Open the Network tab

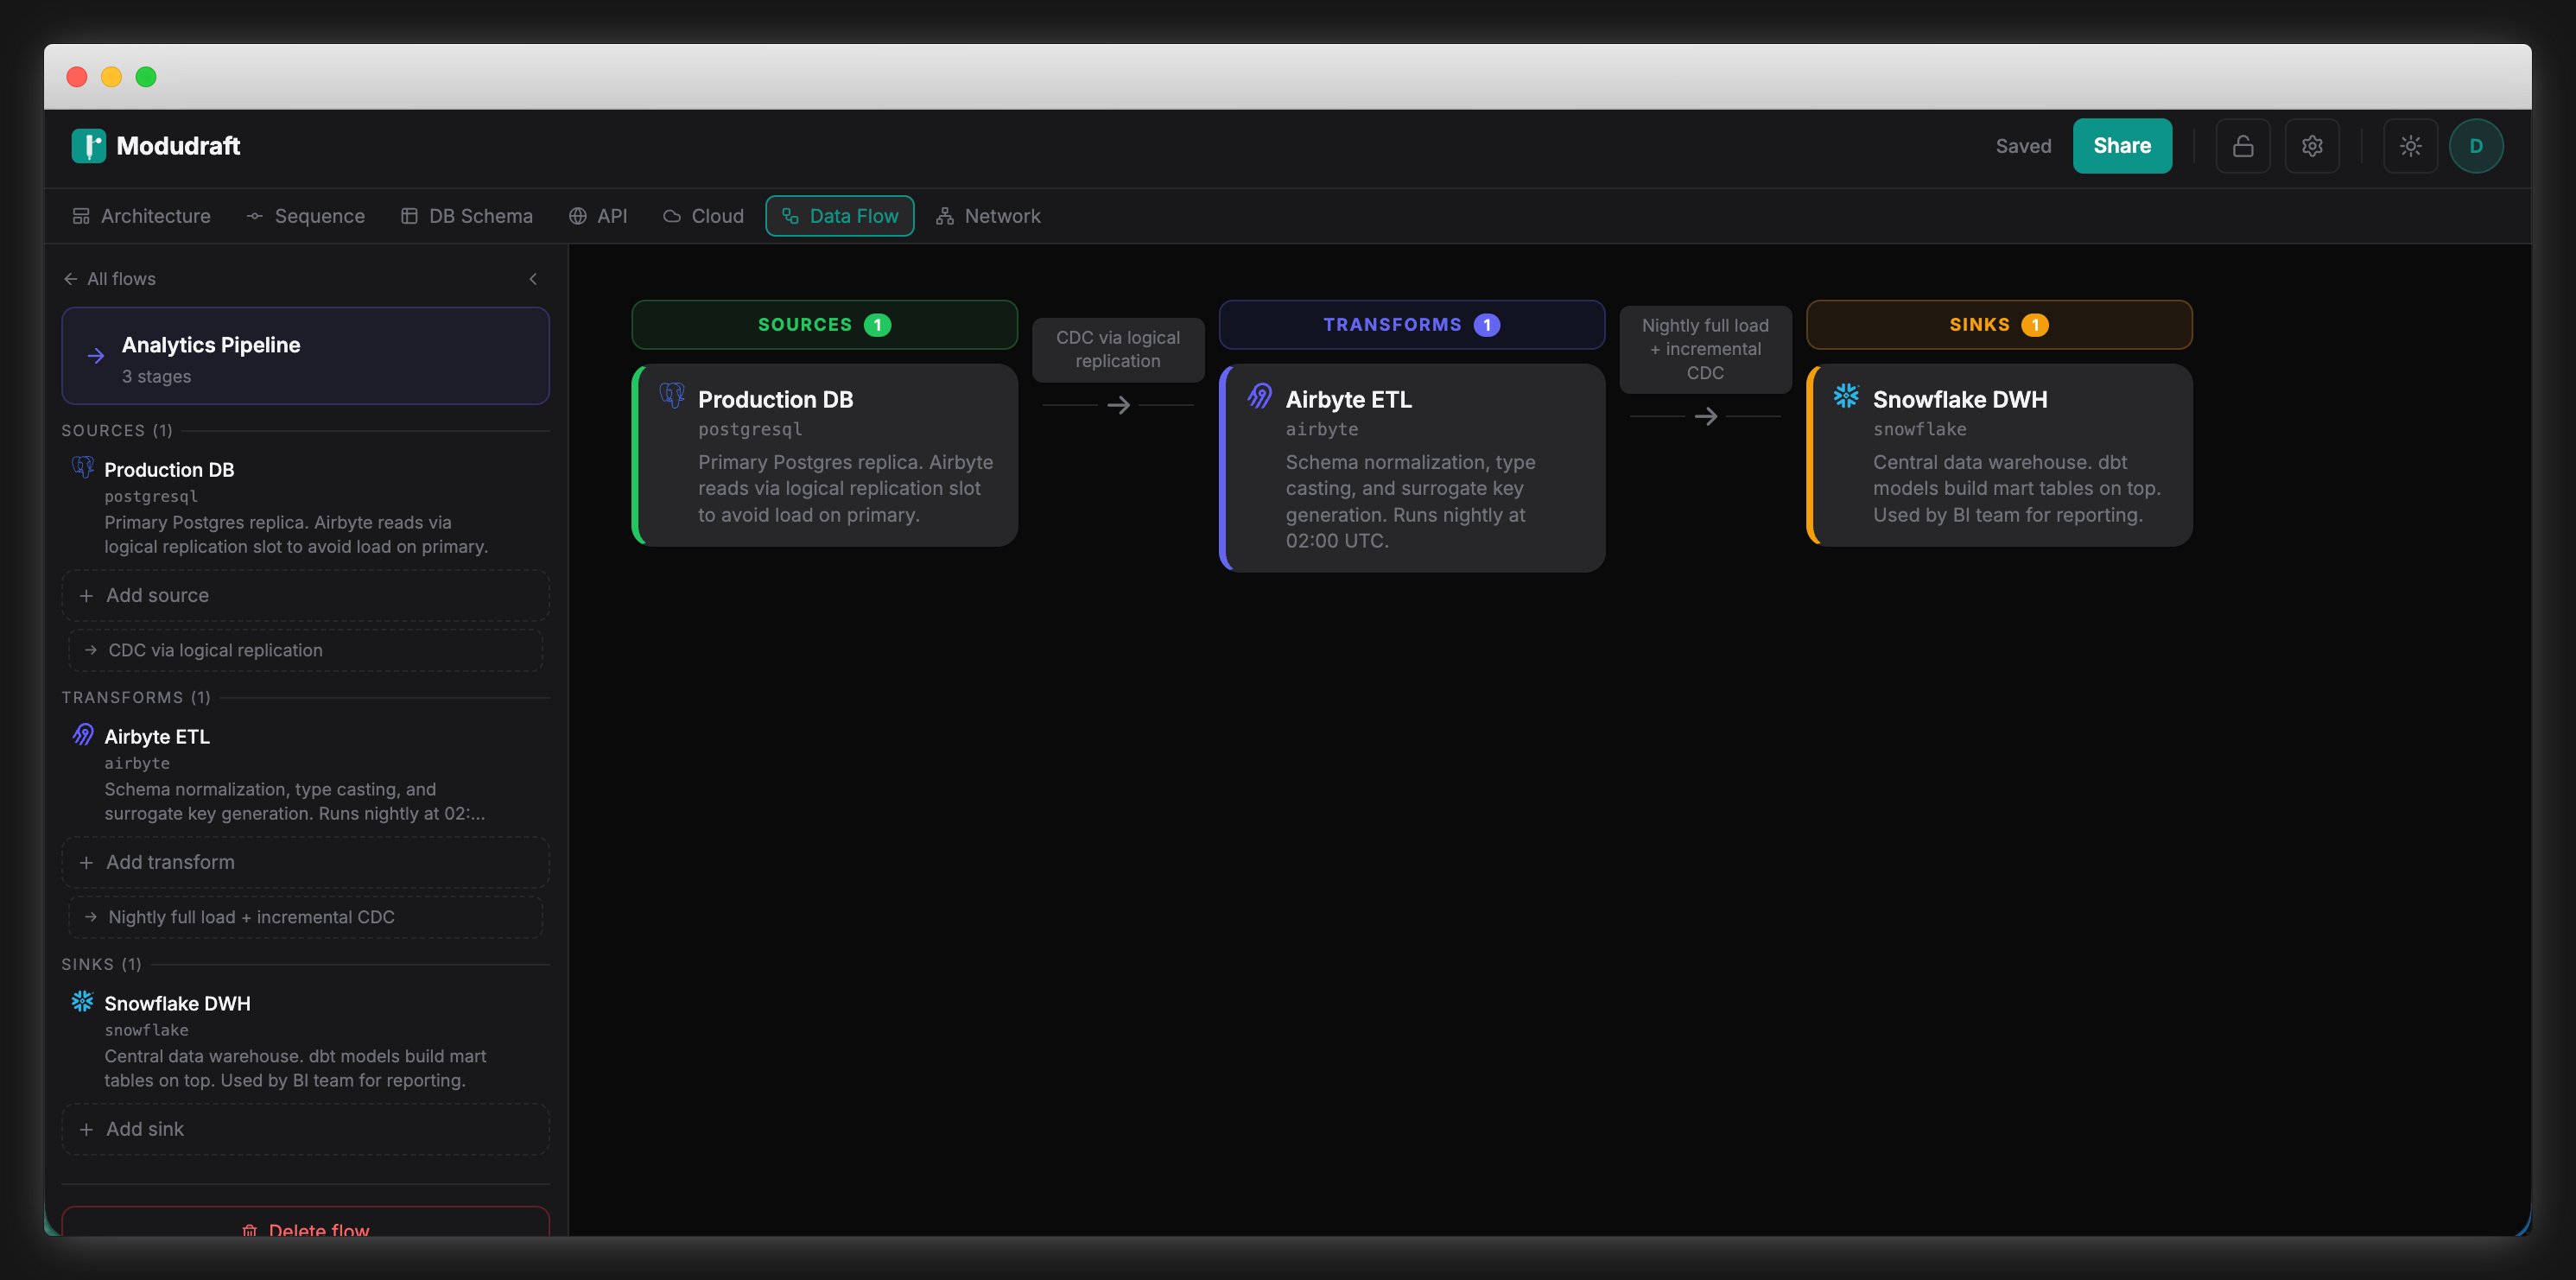click(988, 216)
